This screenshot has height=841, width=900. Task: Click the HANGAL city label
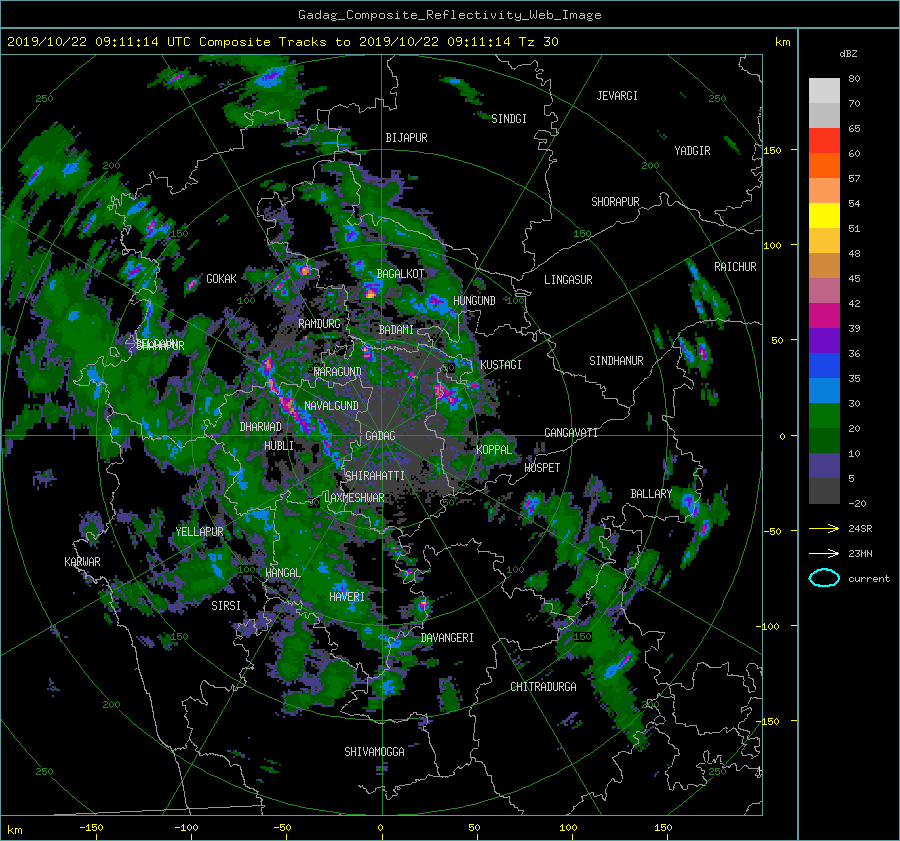[282, 573]
